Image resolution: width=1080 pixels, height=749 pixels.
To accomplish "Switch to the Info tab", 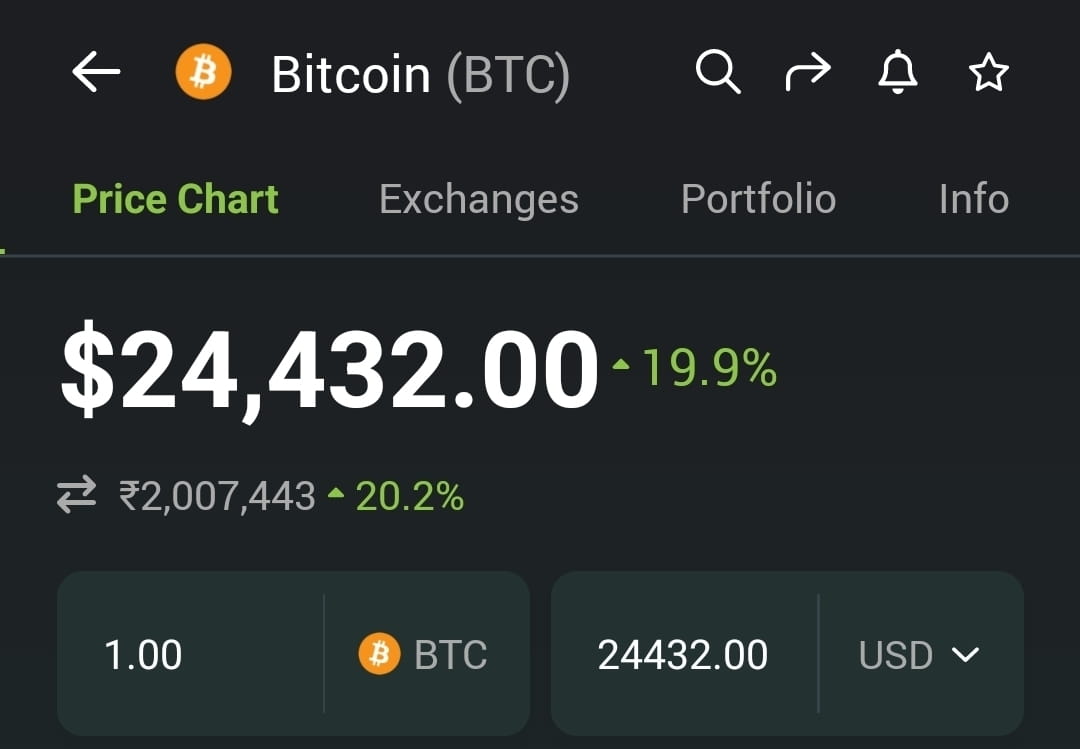I will pos(972,198).
